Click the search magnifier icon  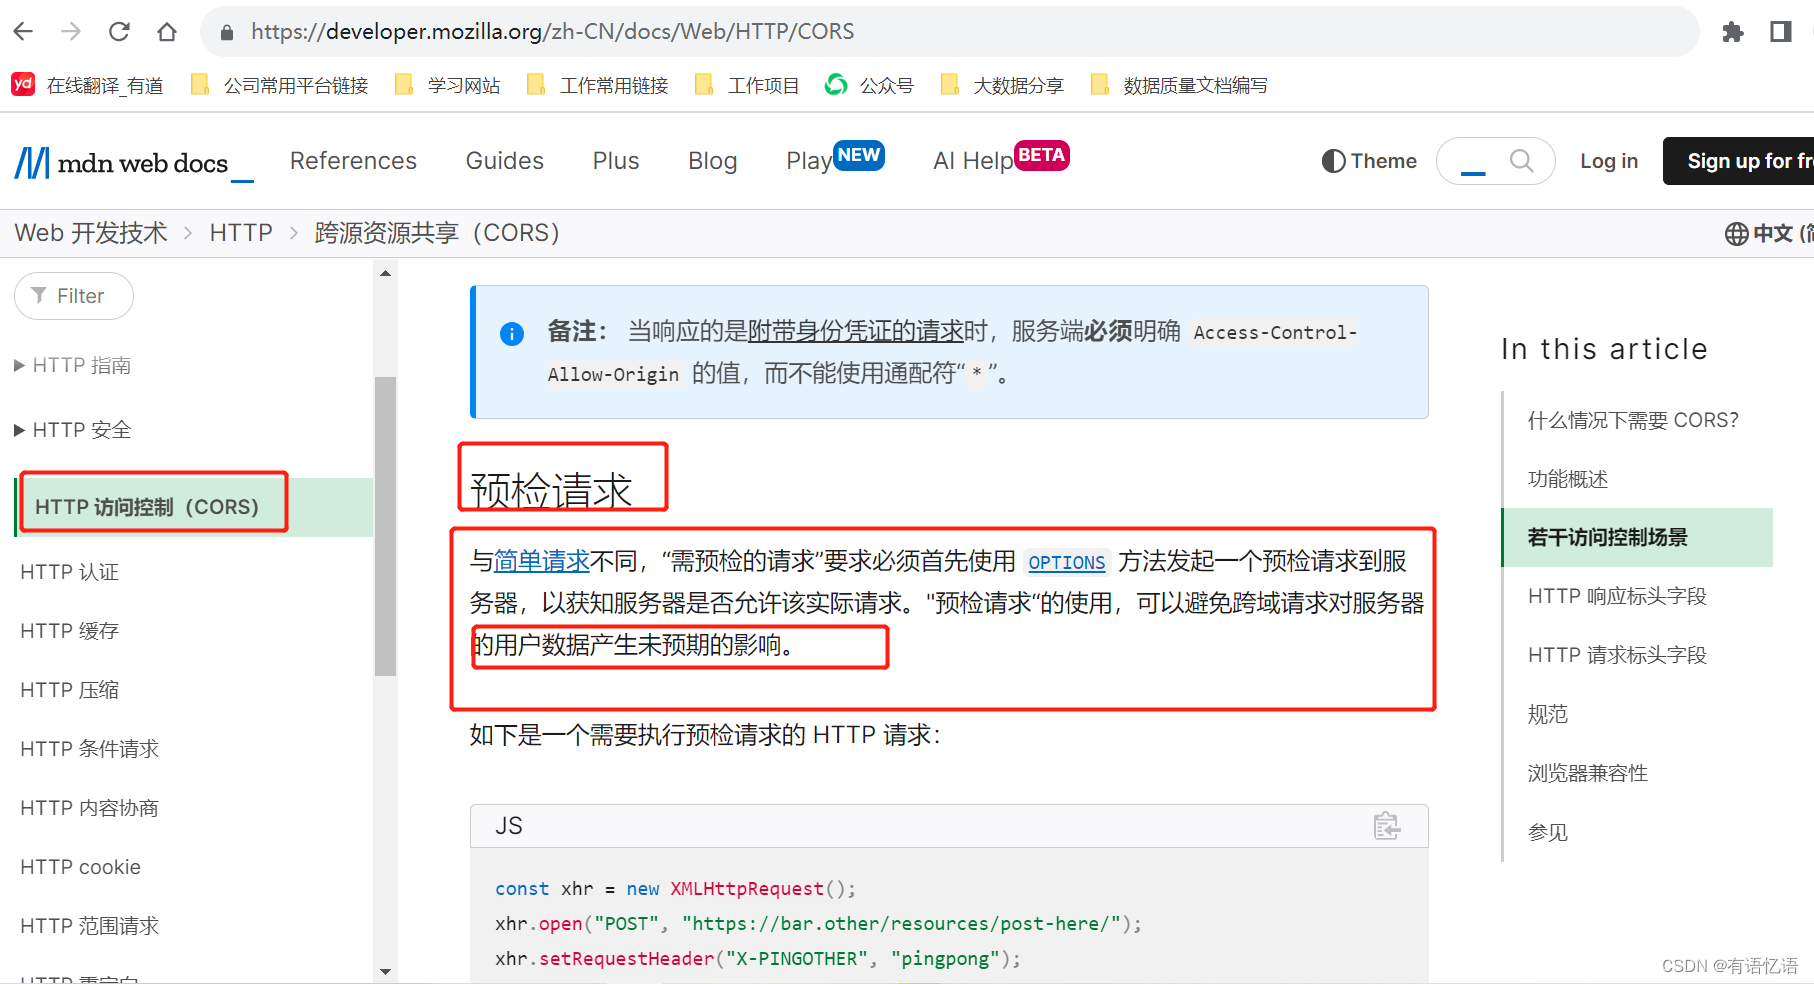(1521, 161)
